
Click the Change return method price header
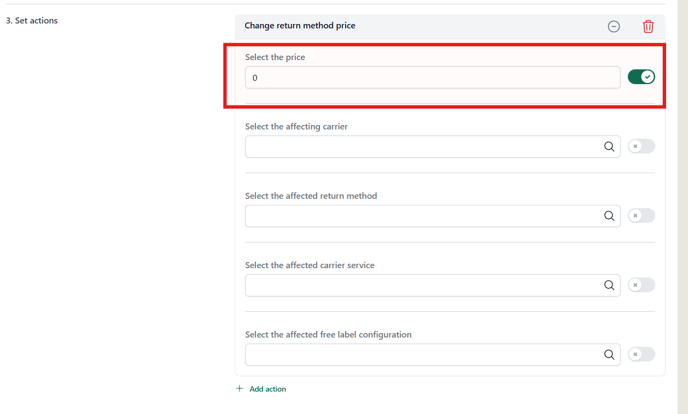(x=300, y=25)
